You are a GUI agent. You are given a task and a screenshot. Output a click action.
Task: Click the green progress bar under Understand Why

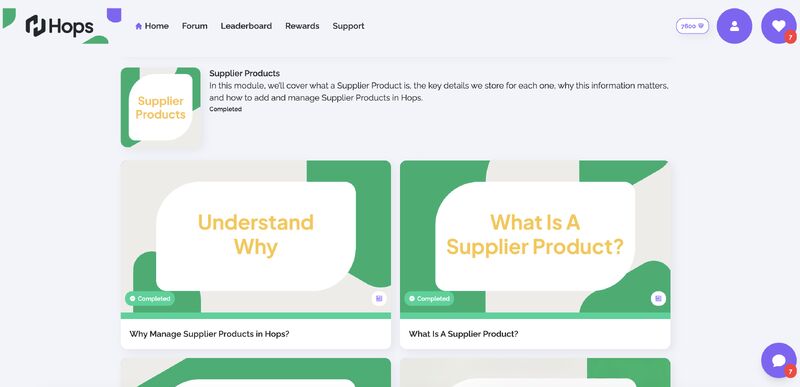256,316
